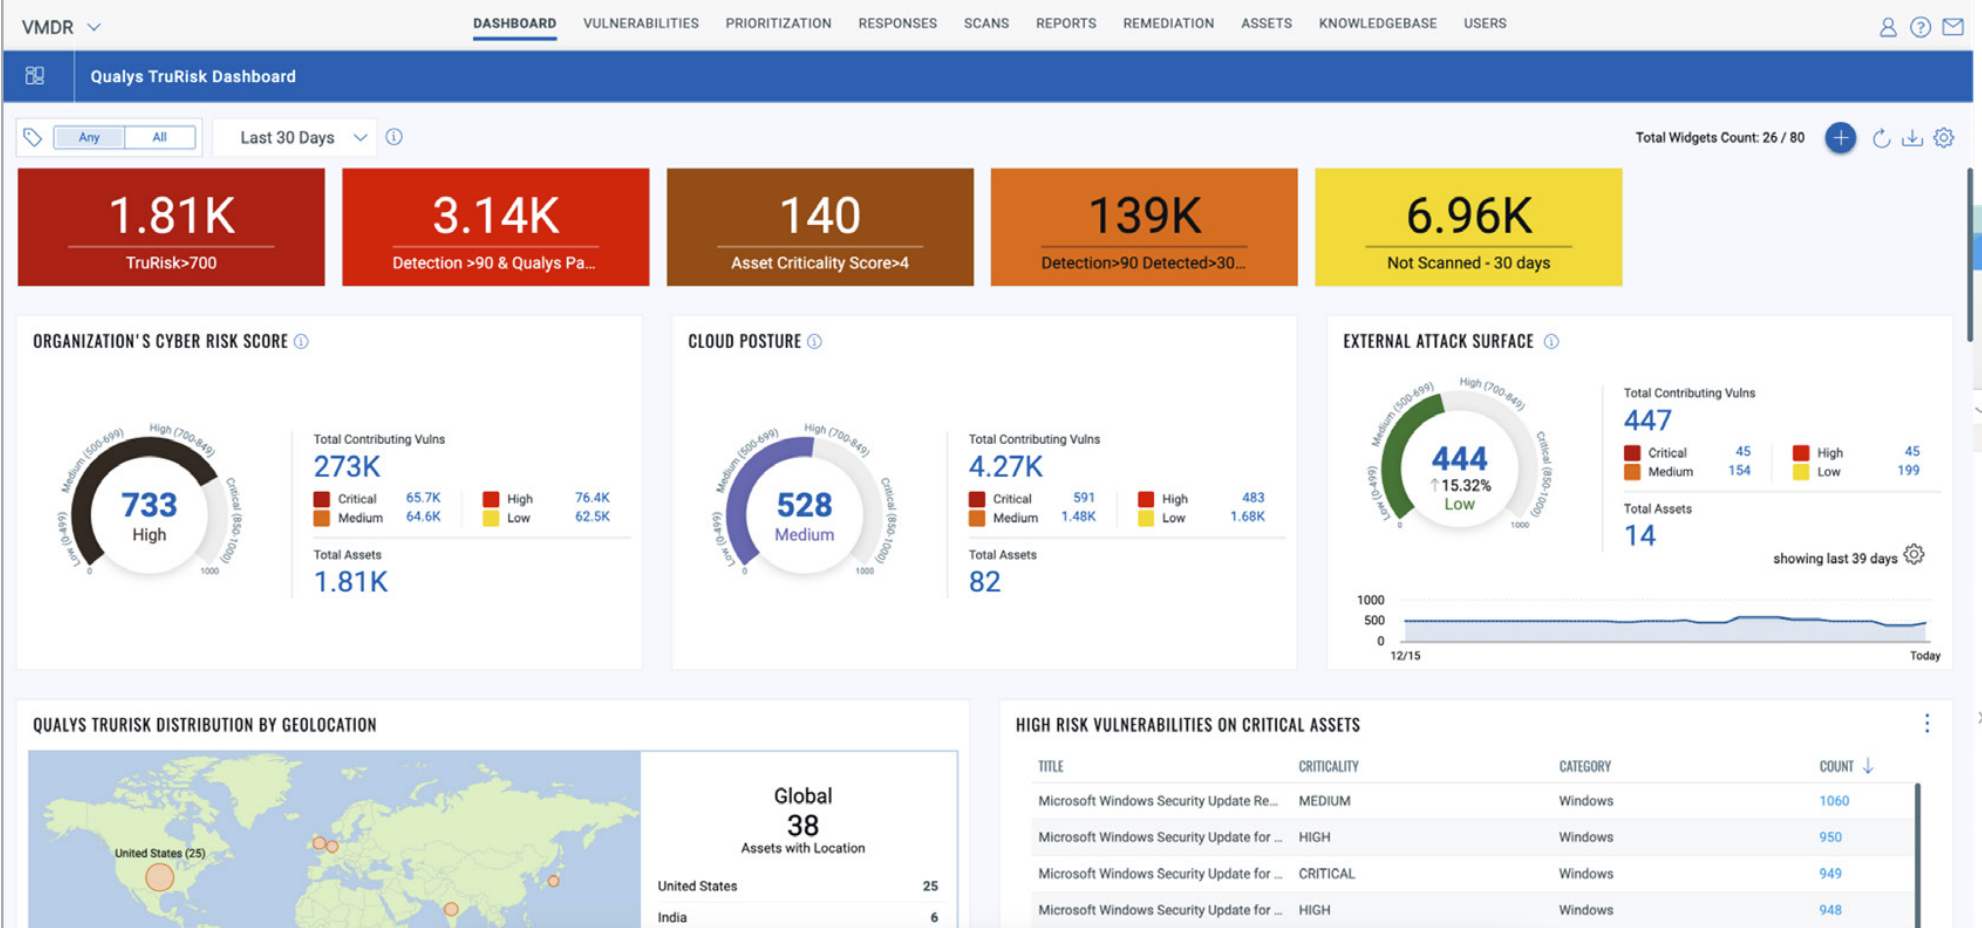The height and width of the screenshot is (928, 1982).
Task: Open the VMDR module dropdown
Action: coord(61,27)
